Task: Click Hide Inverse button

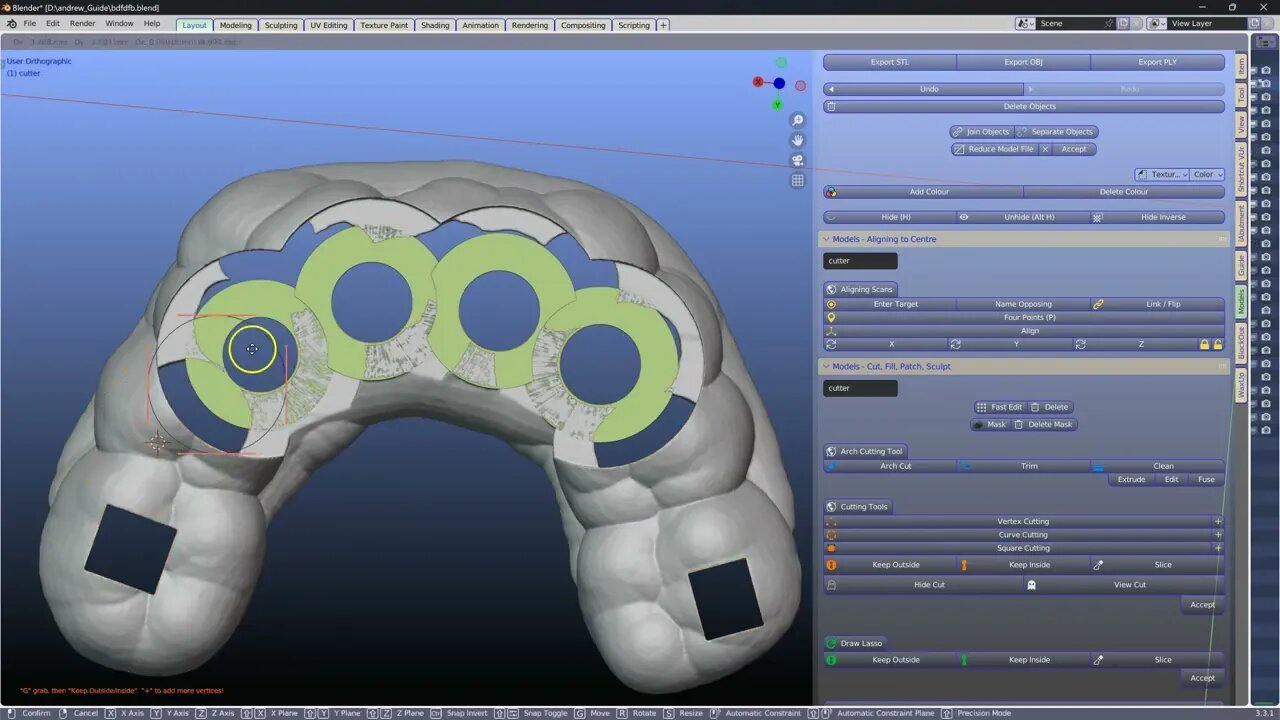Action: 1157,217
